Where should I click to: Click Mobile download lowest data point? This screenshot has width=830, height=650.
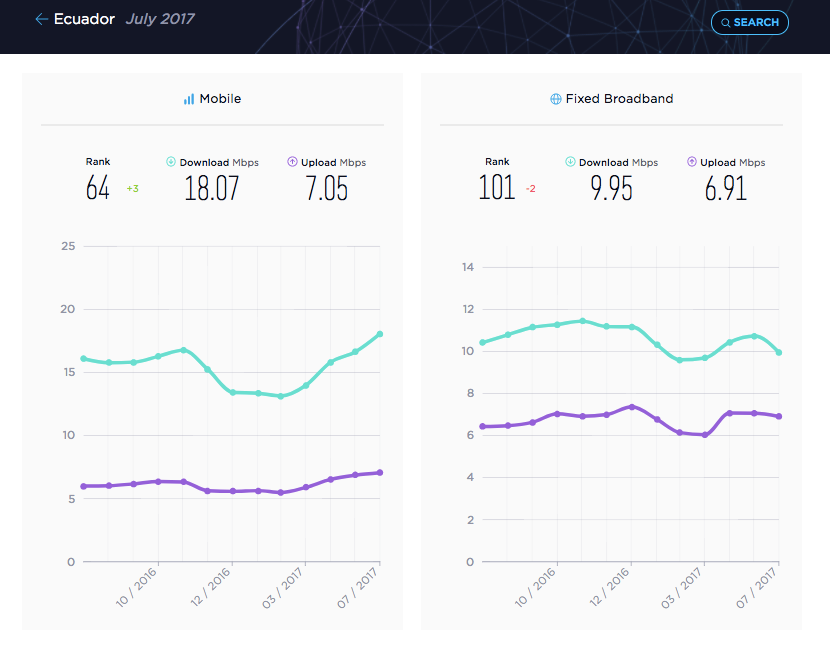(281, 396)
